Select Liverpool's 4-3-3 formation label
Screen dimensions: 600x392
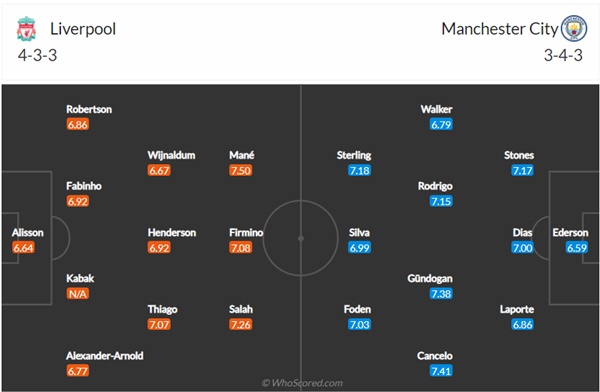38,55
